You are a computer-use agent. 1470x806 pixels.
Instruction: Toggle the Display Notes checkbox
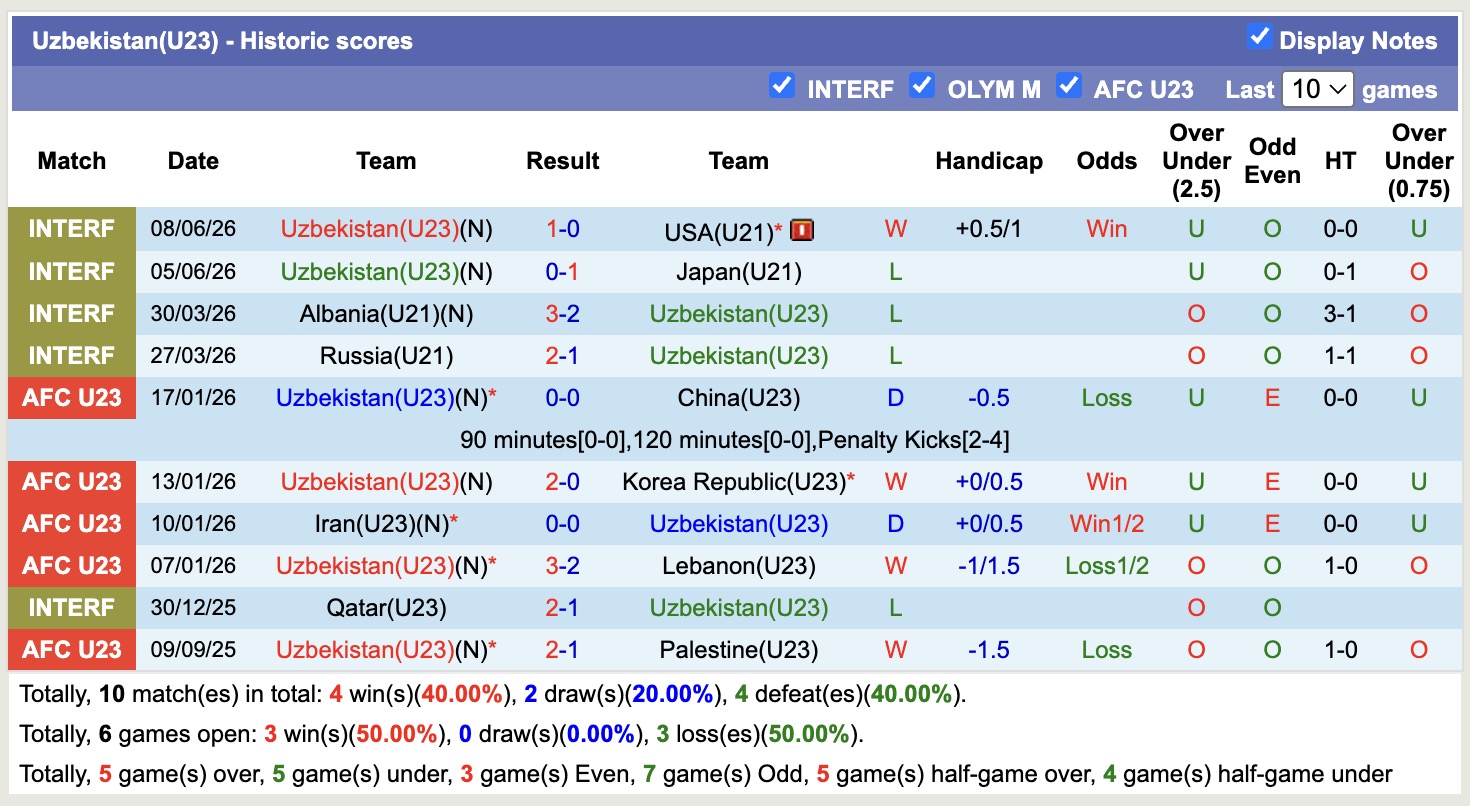tap(1259, 37)
